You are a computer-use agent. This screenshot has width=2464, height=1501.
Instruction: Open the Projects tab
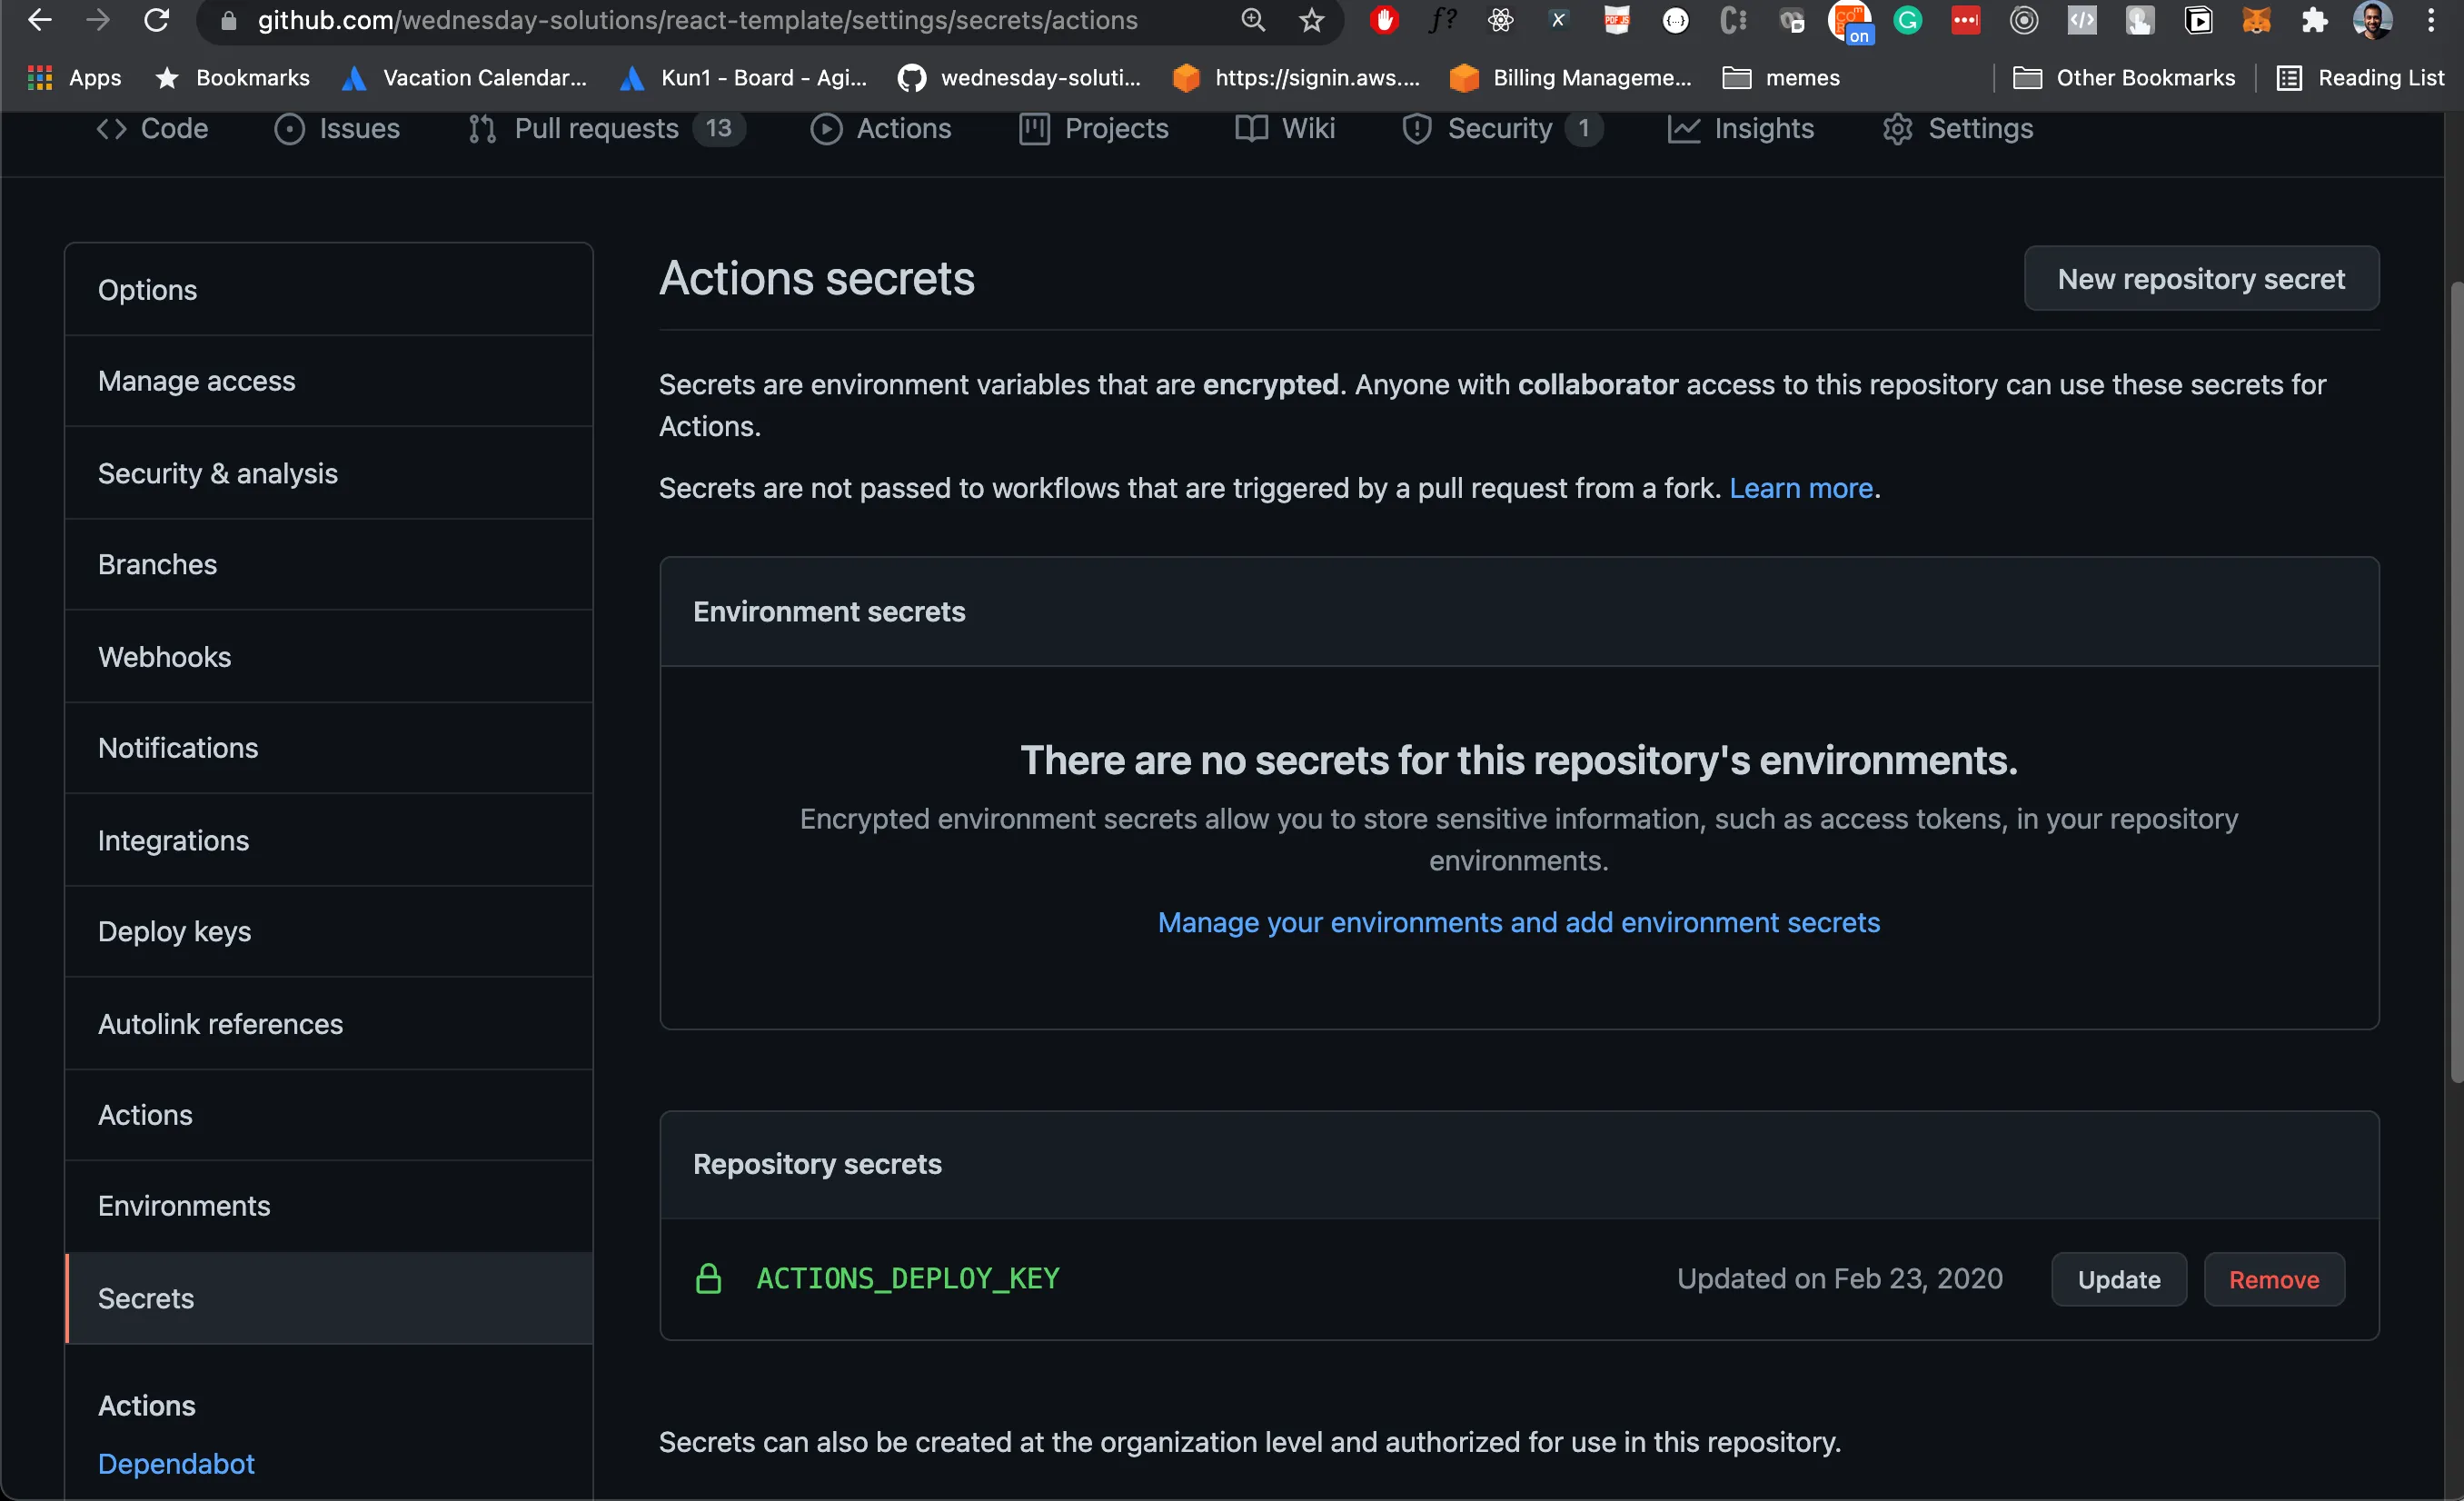1094,129
